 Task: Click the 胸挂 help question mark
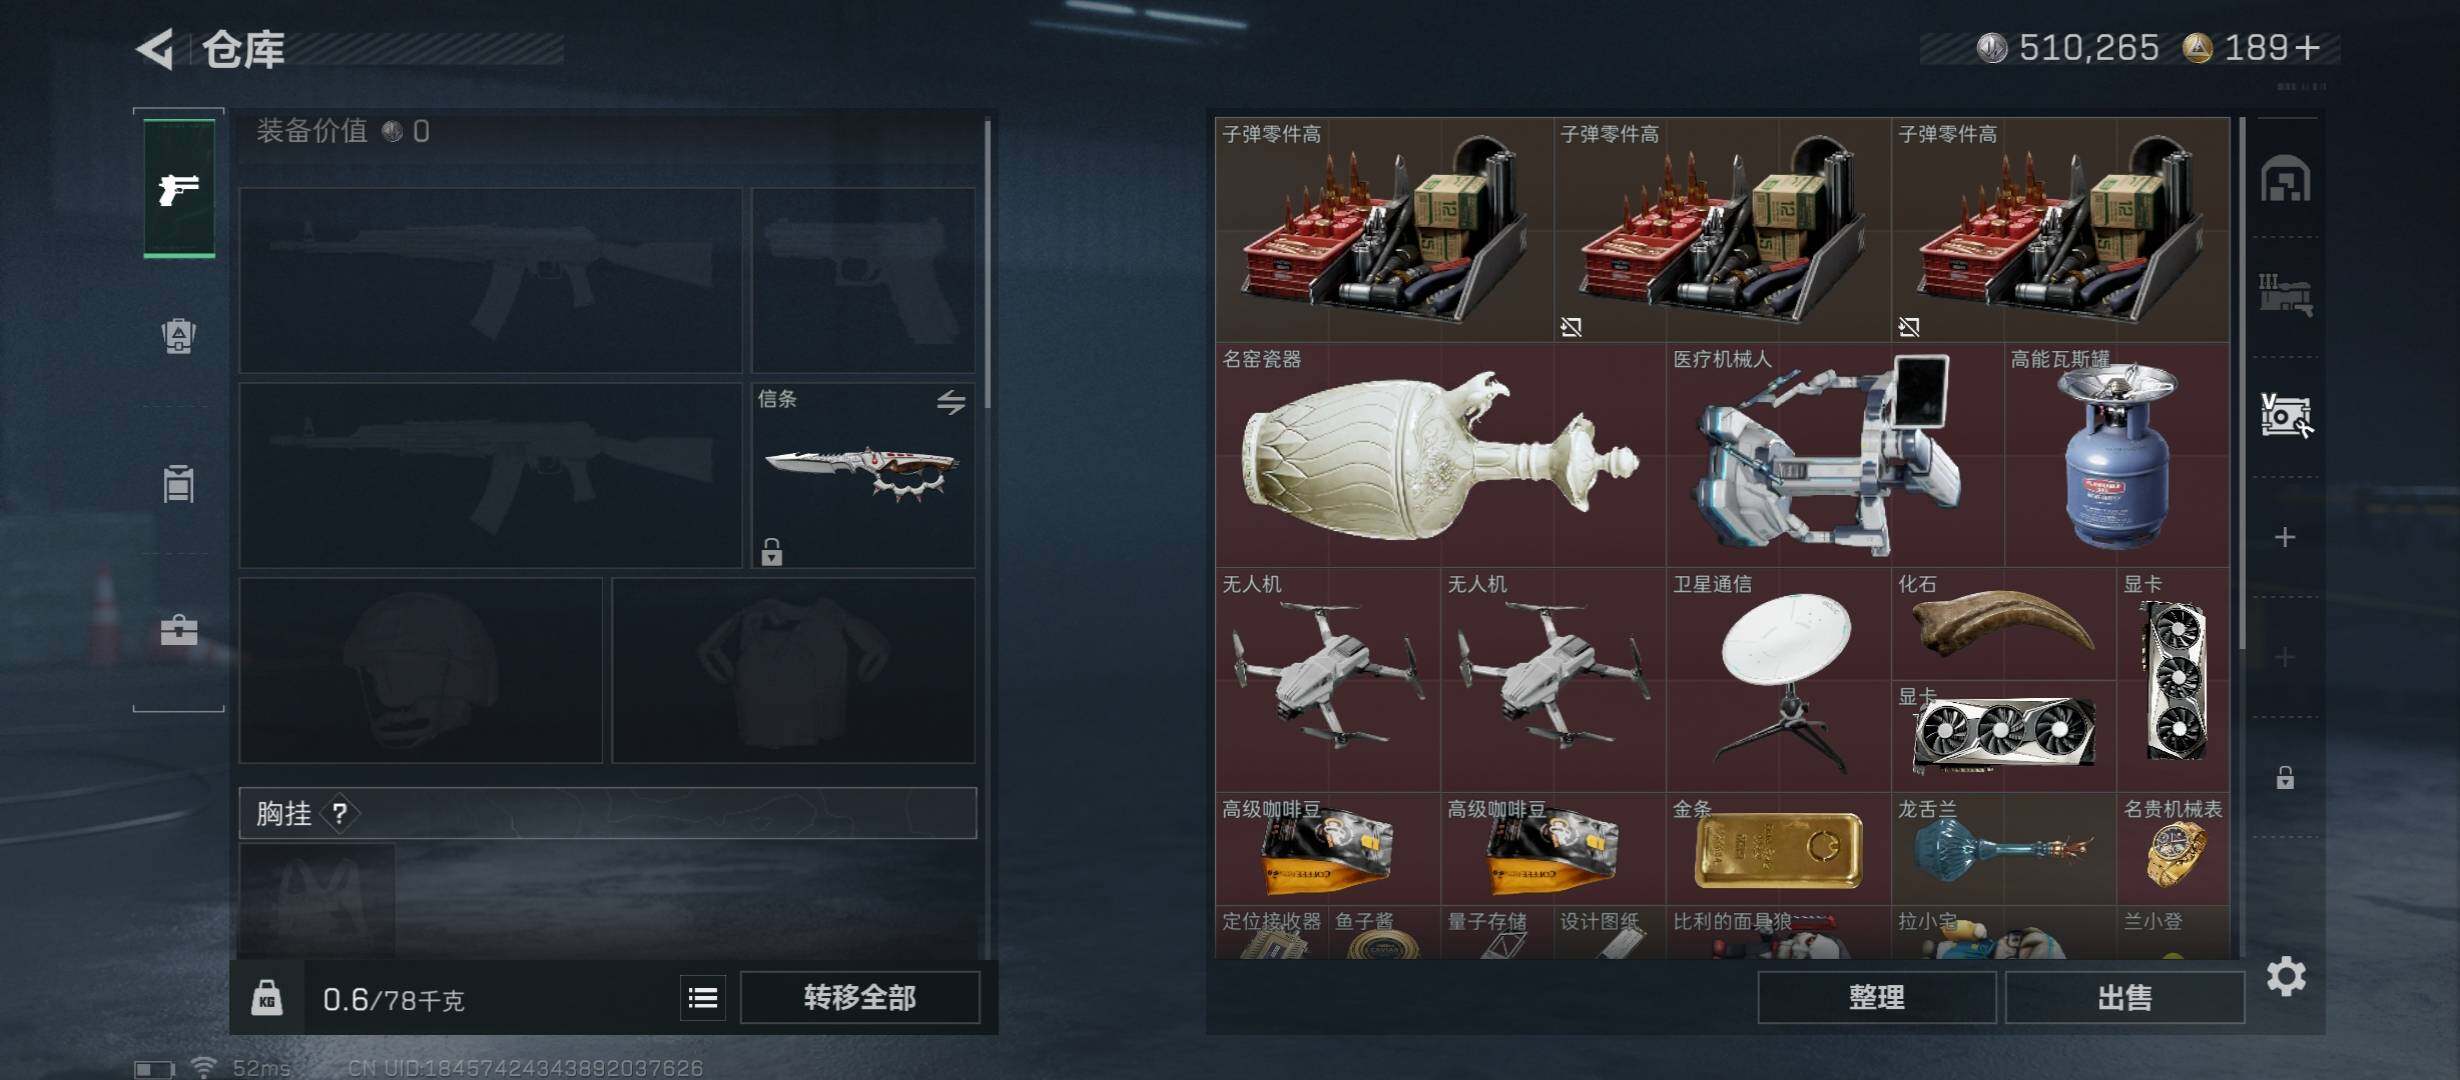tap(340, 813)
